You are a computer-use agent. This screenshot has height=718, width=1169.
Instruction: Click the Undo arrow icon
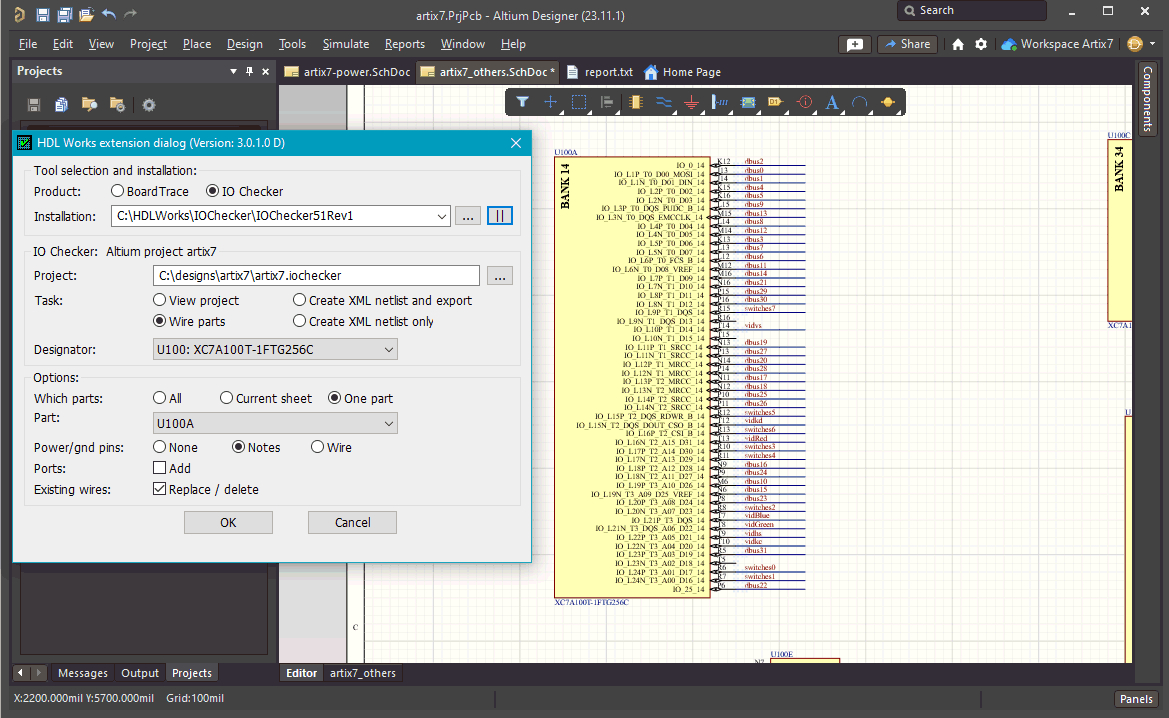pos(109,14)
